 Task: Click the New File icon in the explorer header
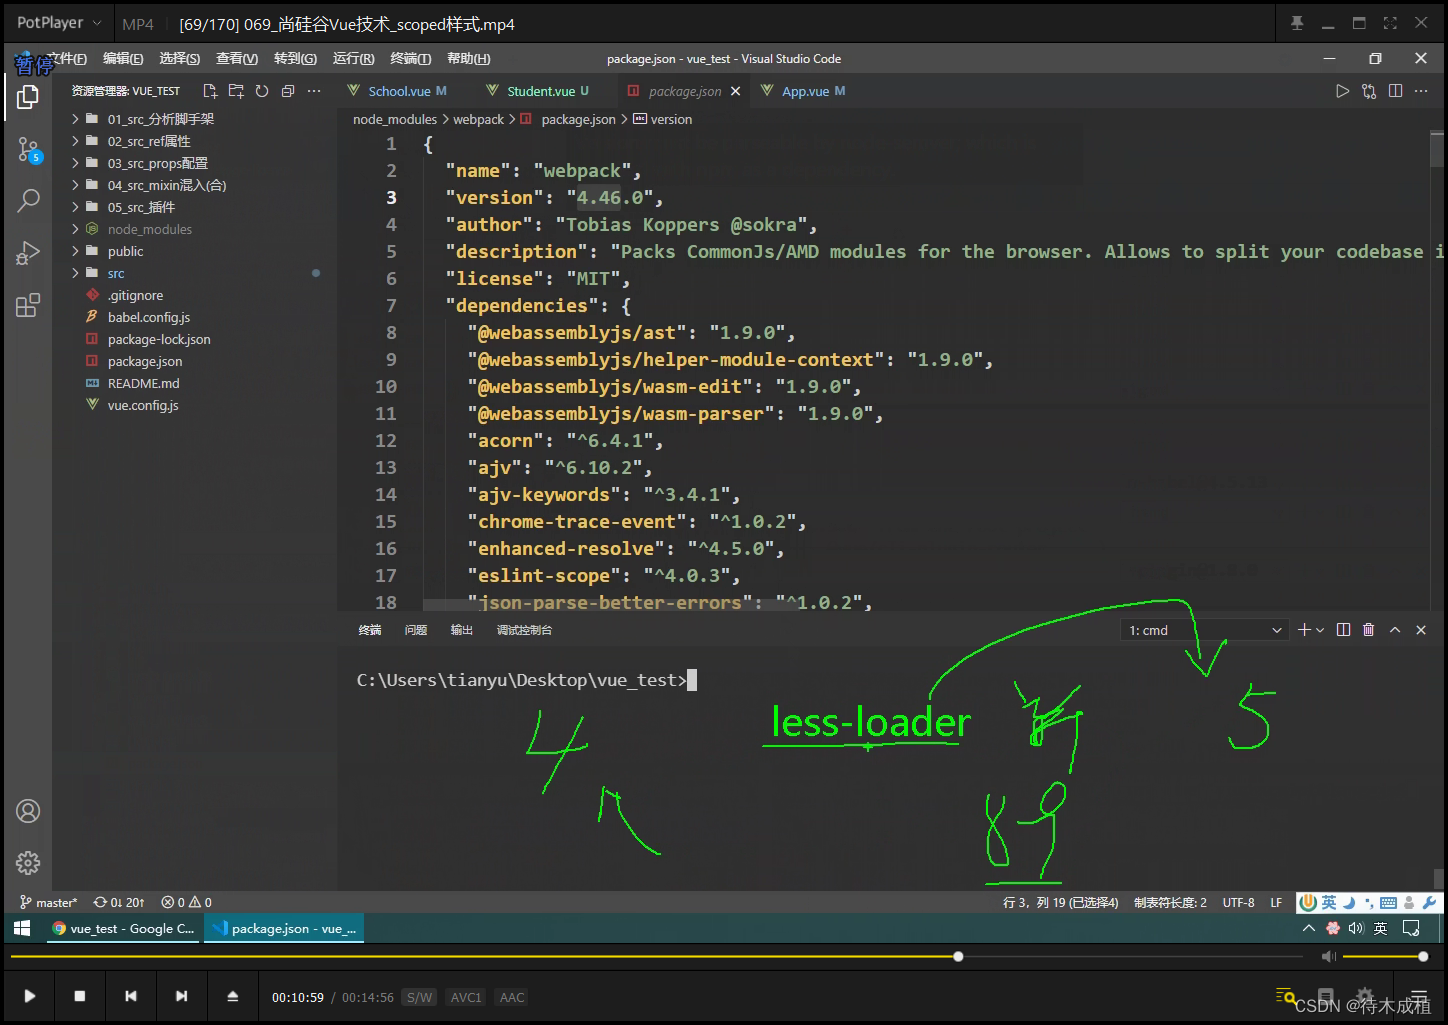coord(210,91)
